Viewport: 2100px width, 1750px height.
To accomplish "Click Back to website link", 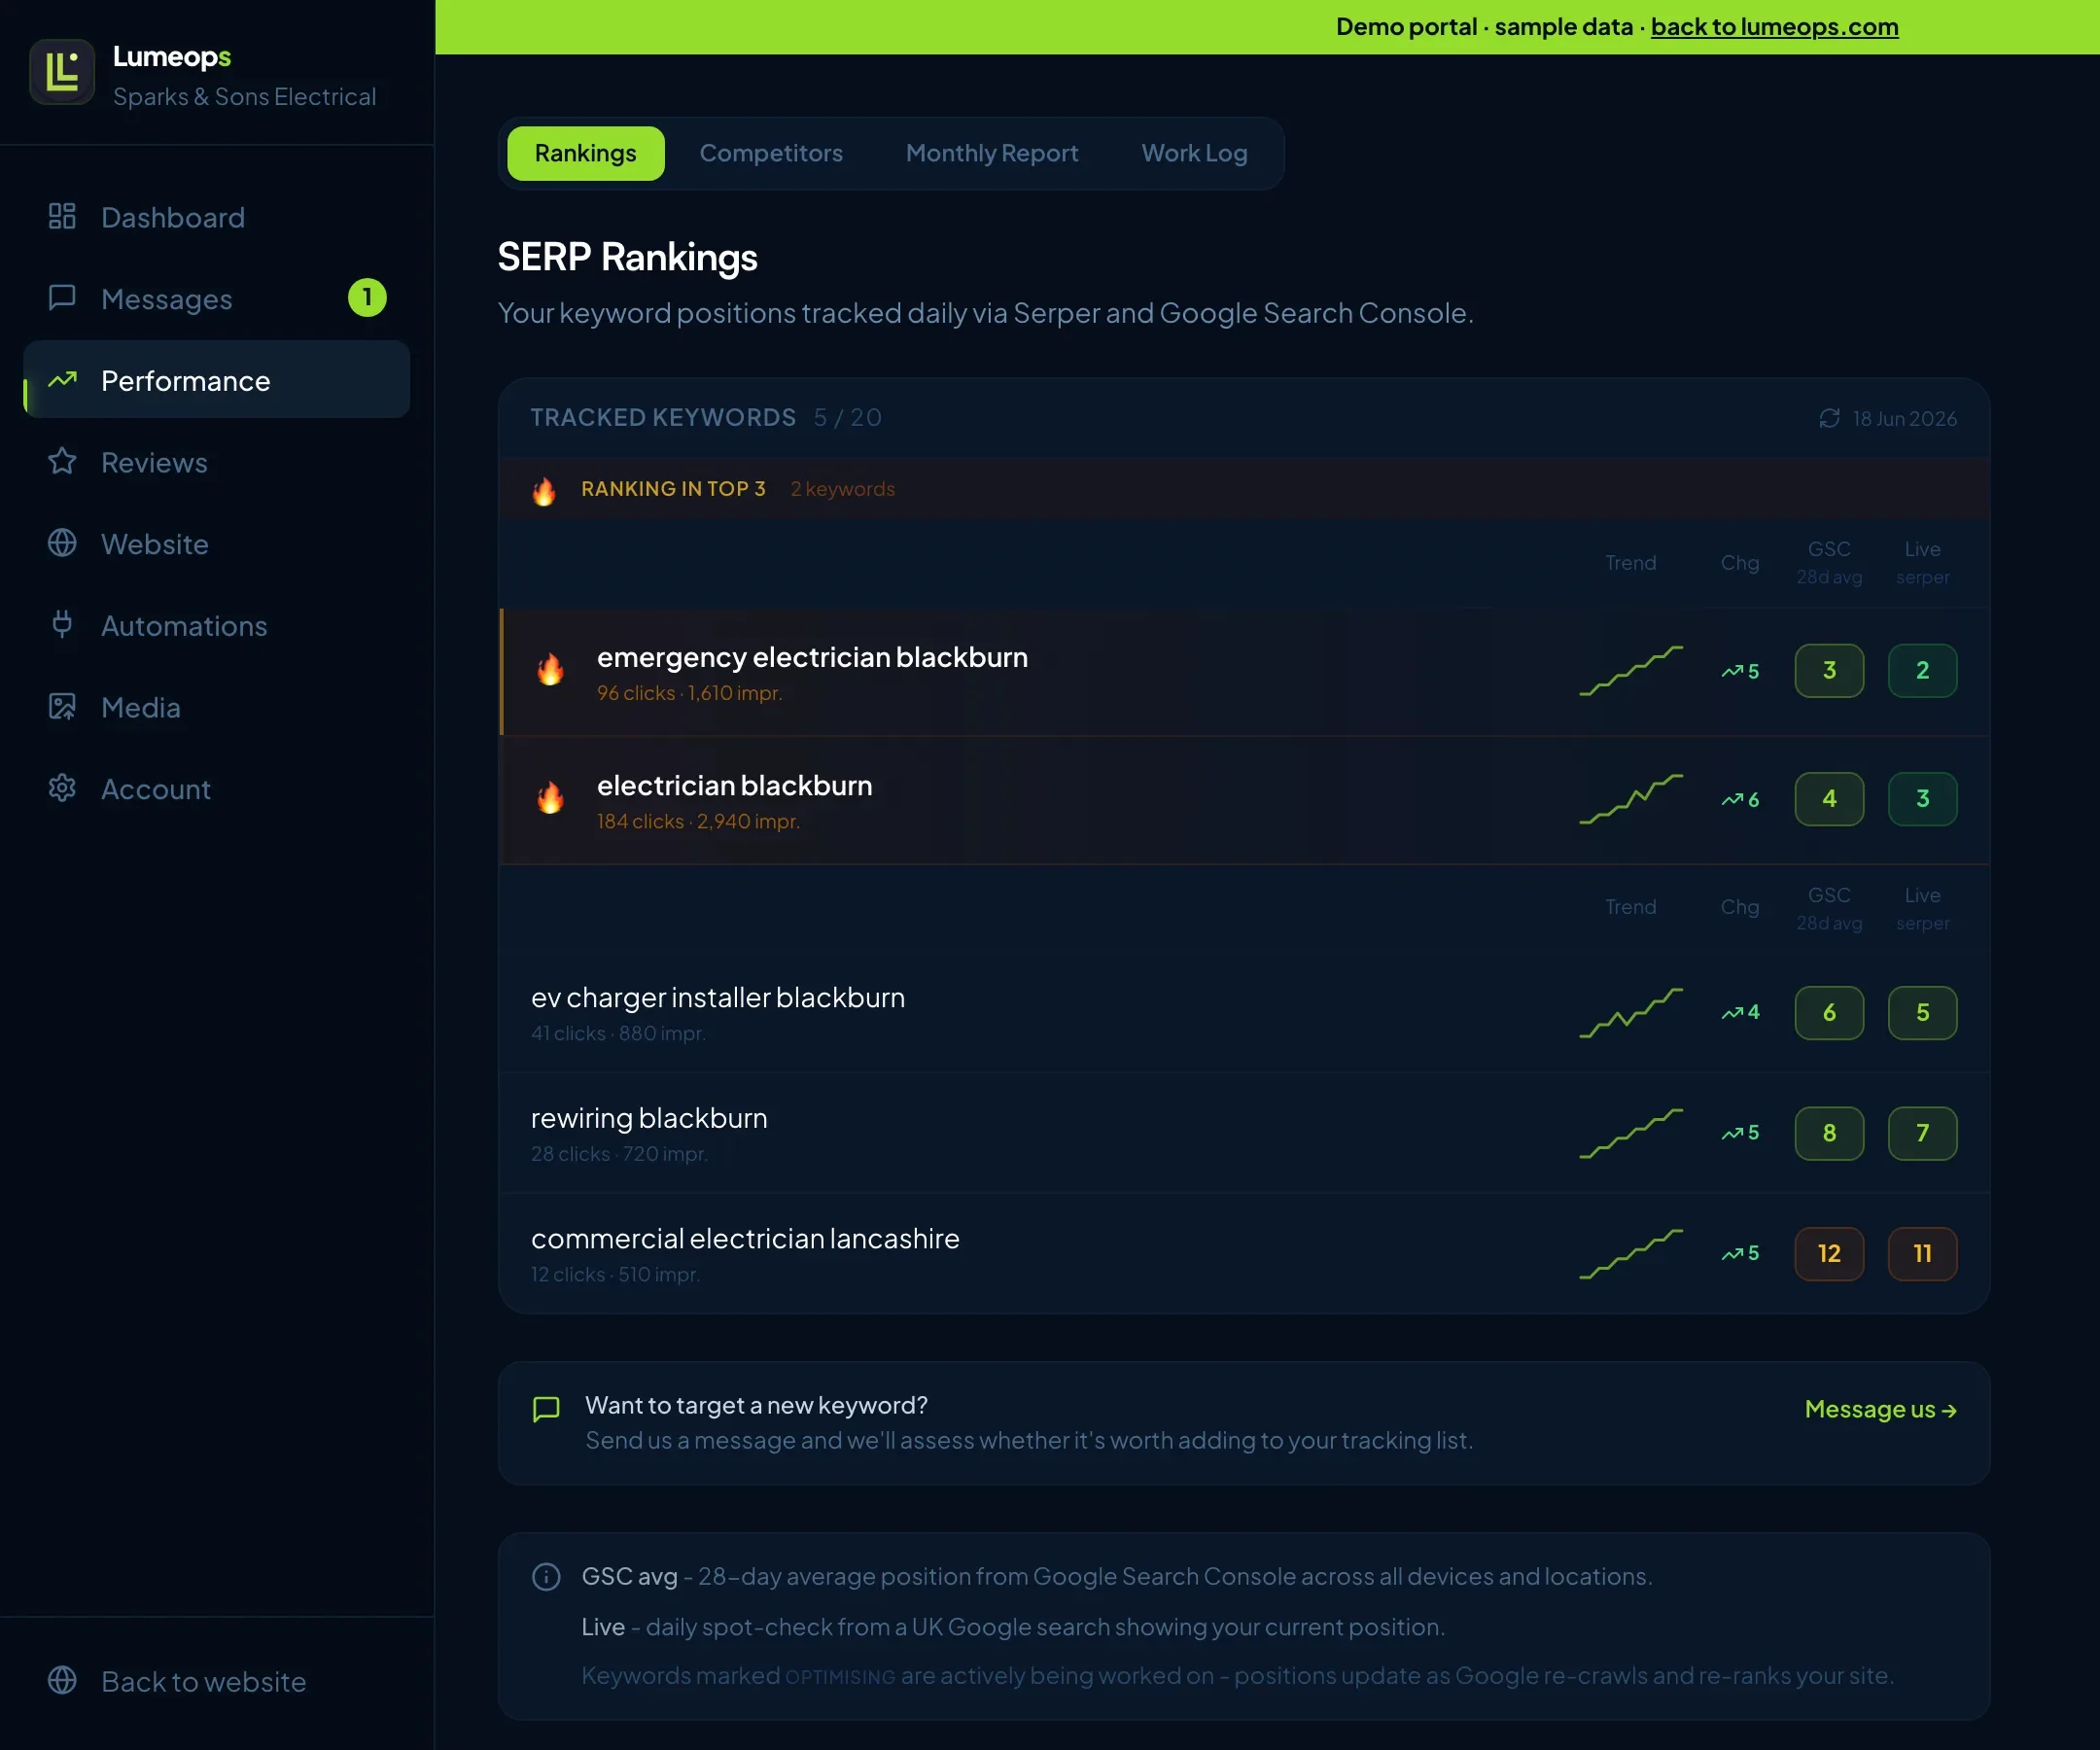I will [x=204, y=1681].
